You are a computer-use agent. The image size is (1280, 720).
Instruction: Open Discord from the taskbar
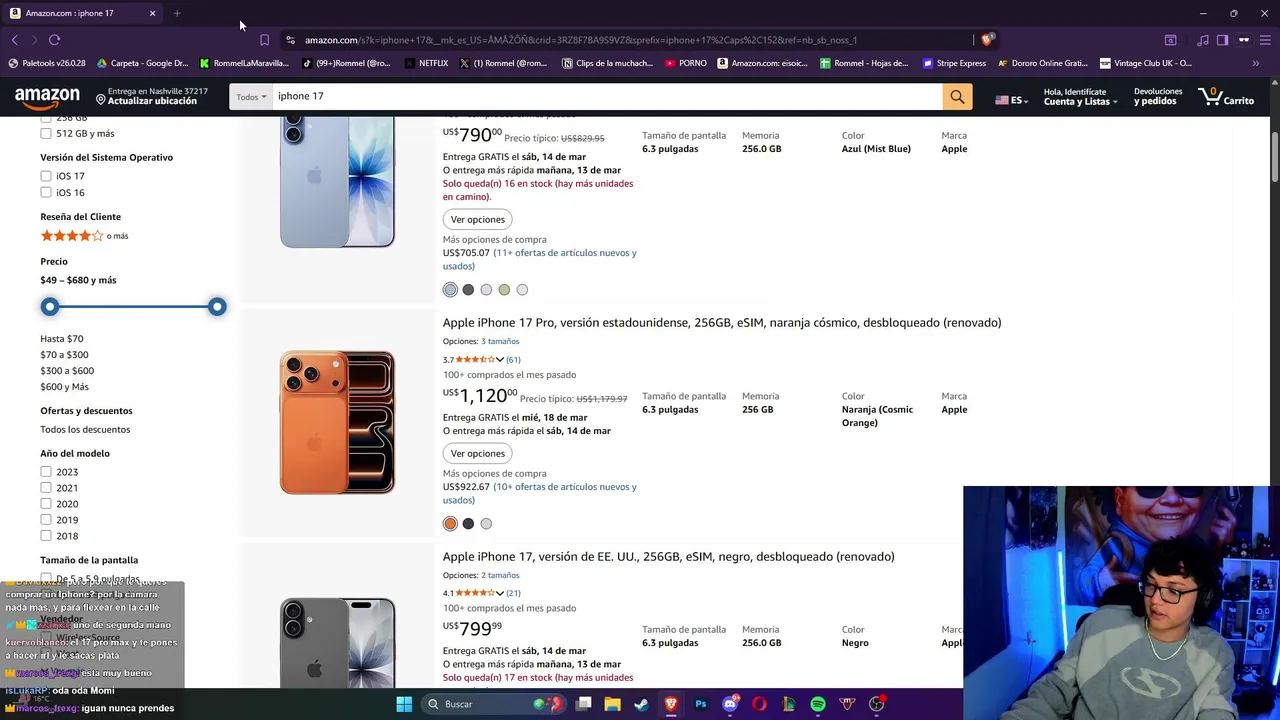coord(730,704)
